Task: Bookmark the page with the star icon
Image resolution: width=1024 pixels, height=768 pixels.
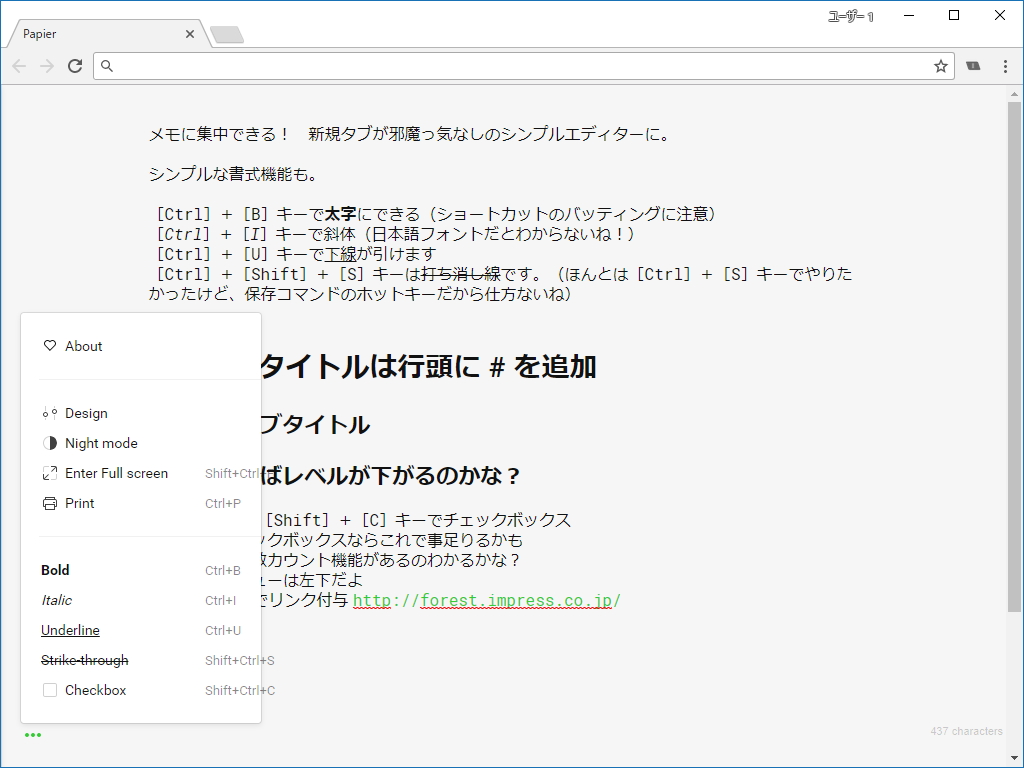Action: point(940,66)
